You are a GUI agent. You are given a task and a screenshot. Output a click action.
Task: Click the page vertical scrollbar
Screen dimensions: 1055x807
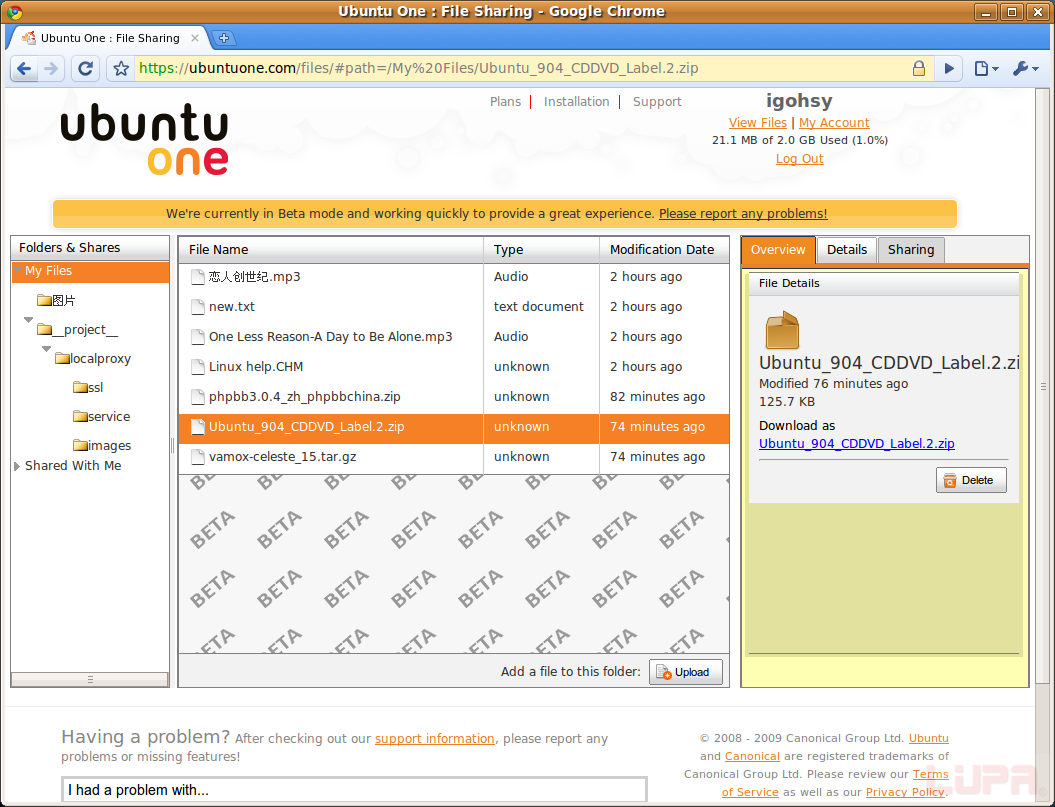1044,386
